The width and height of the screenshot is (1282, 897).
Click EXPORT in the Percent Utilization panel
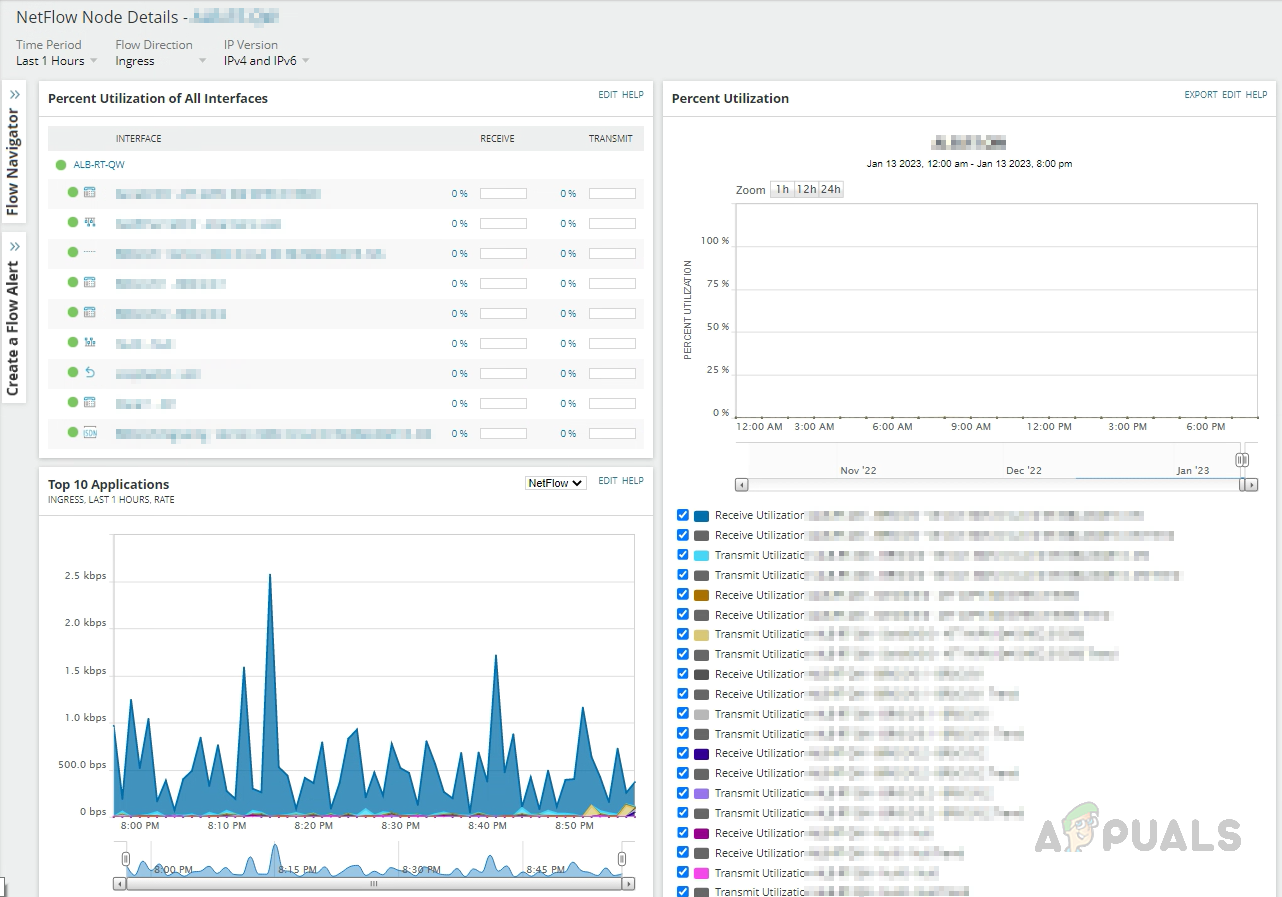pyautogui.click(x=1200, y=95)
